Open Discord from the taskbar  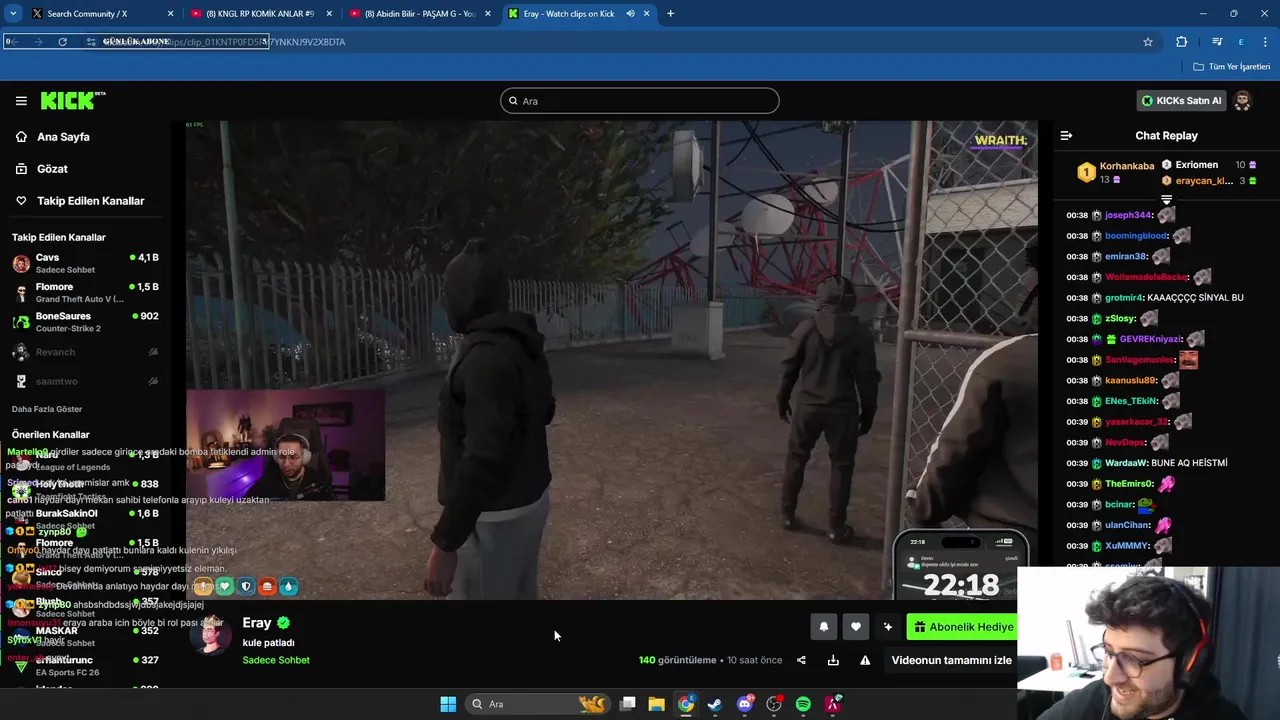point(745,704)
